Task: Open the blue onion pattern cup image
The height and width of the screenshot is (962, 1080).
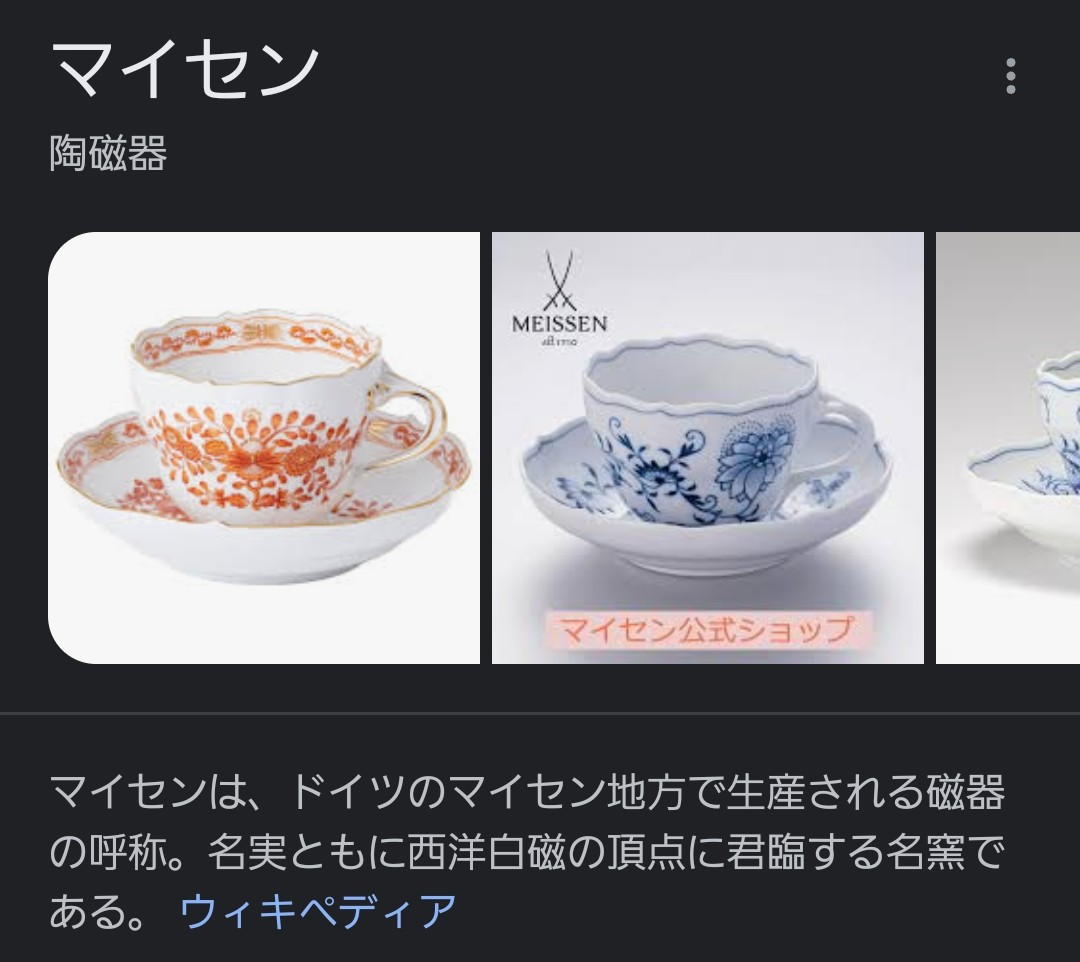Action: pos(707,448)
